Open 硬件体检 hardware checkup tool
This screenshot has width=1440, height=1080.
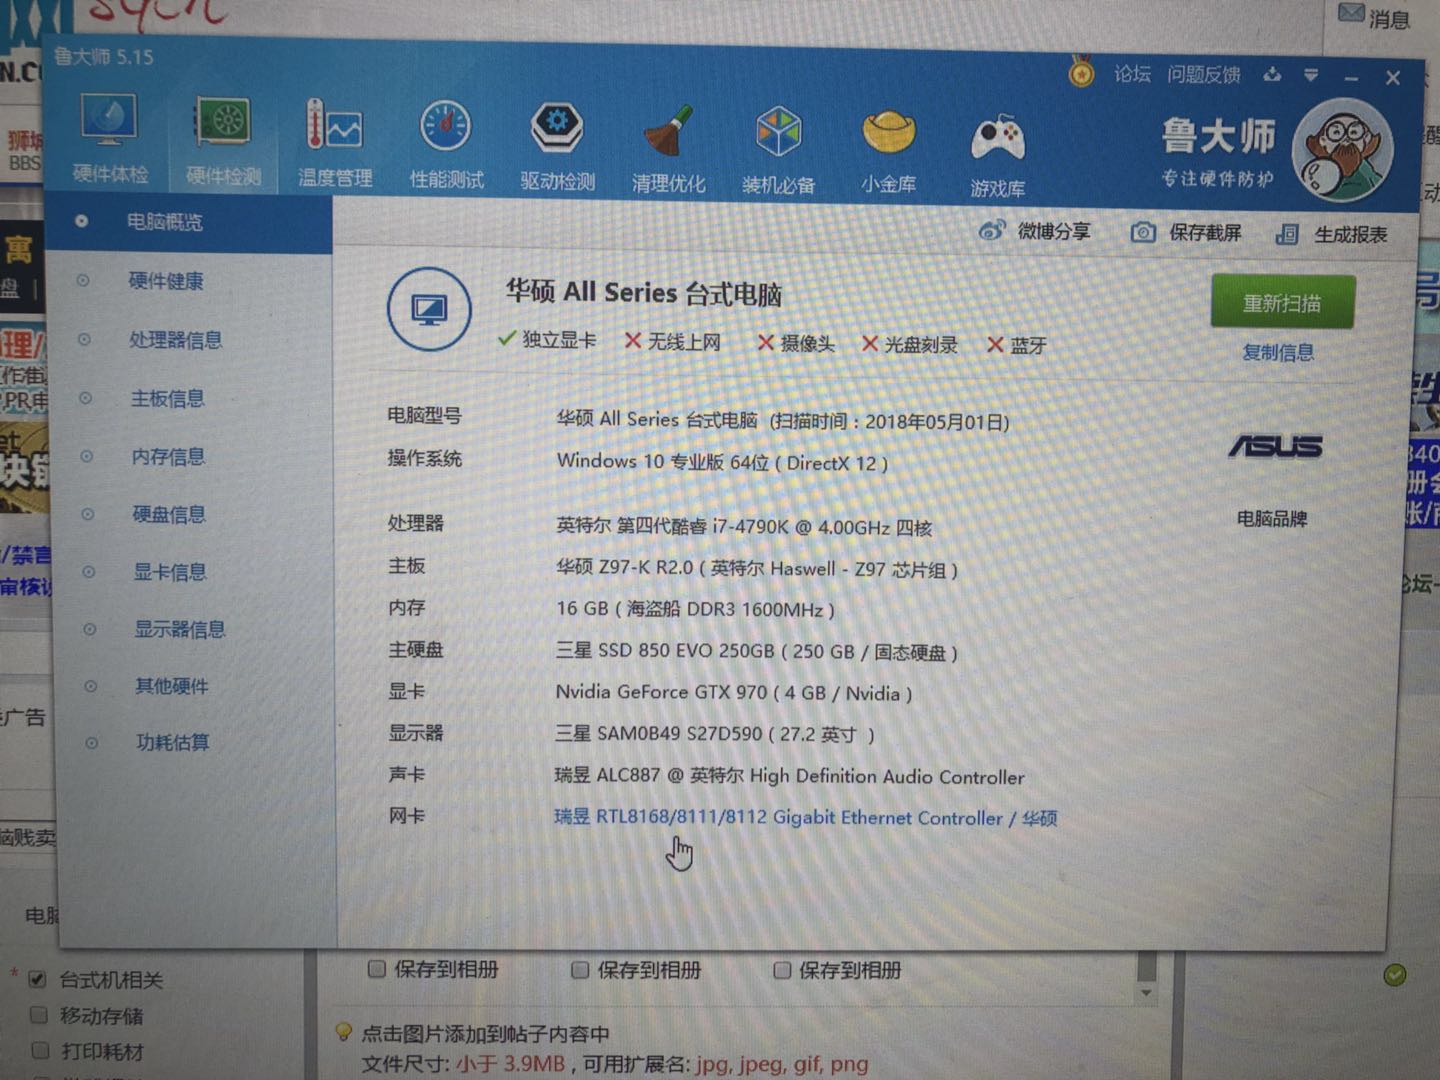[109, 138]
